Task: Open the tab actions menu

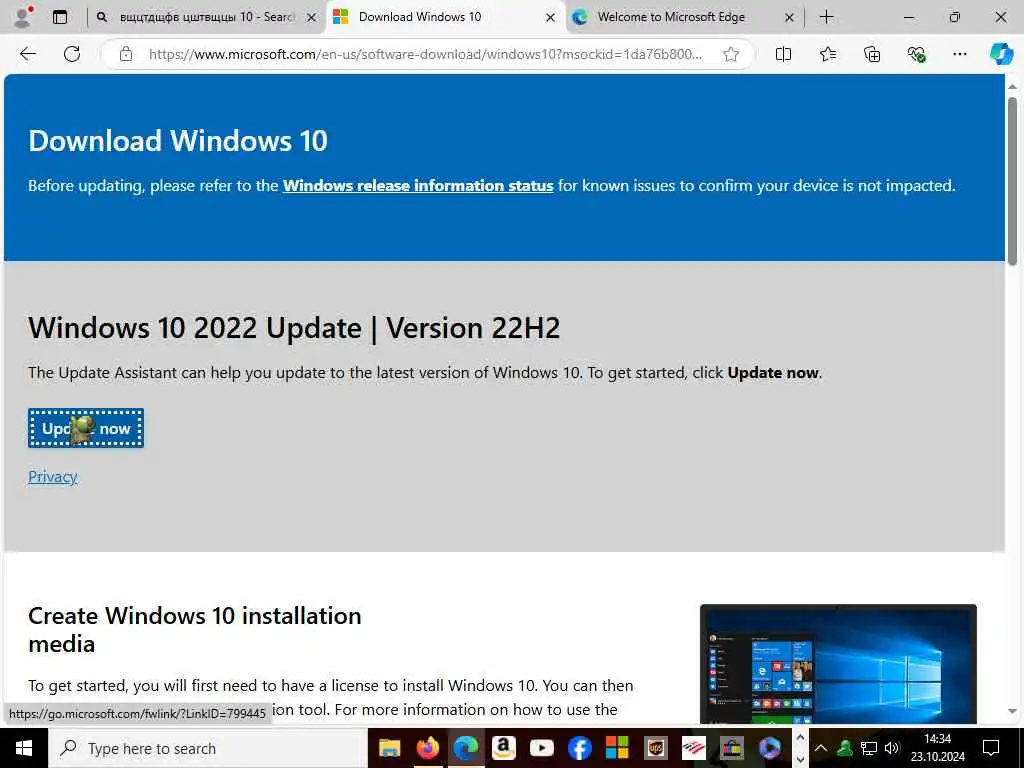Action: click(x=60, y=17)
